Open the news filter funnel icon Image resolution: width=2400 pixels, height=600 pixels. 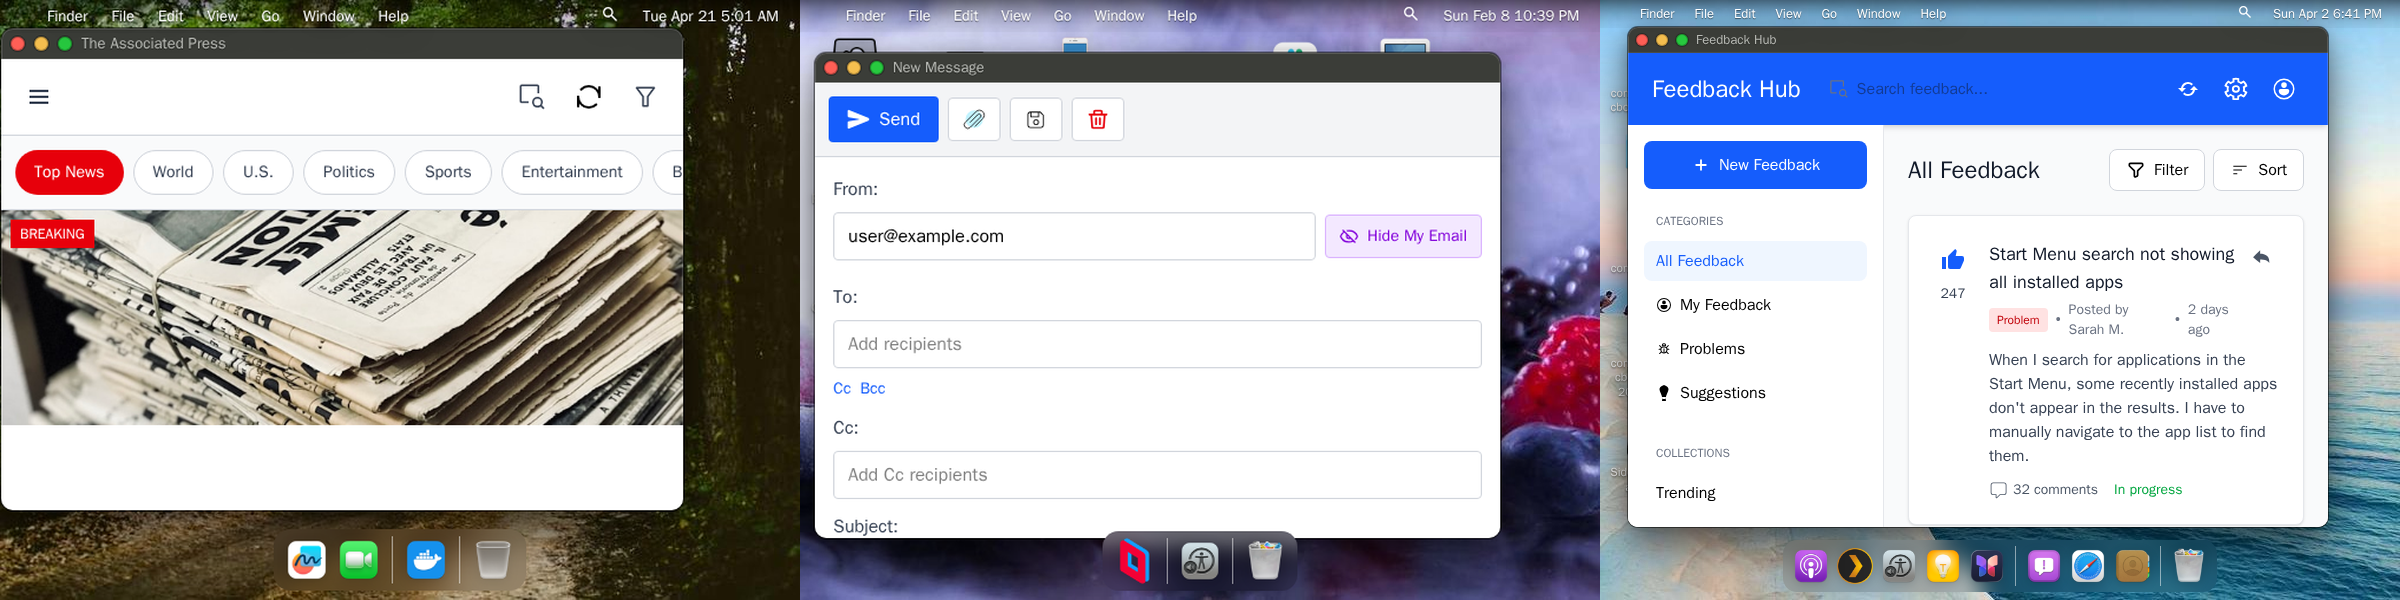point(646,97)
